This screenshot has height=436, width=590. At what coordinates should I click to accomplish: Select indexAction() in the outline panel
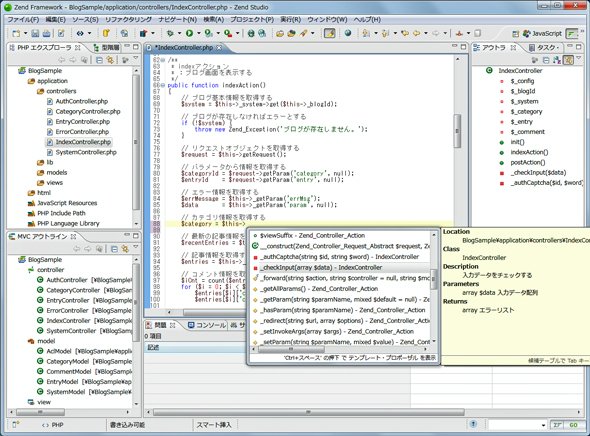(x=529, y=152)
